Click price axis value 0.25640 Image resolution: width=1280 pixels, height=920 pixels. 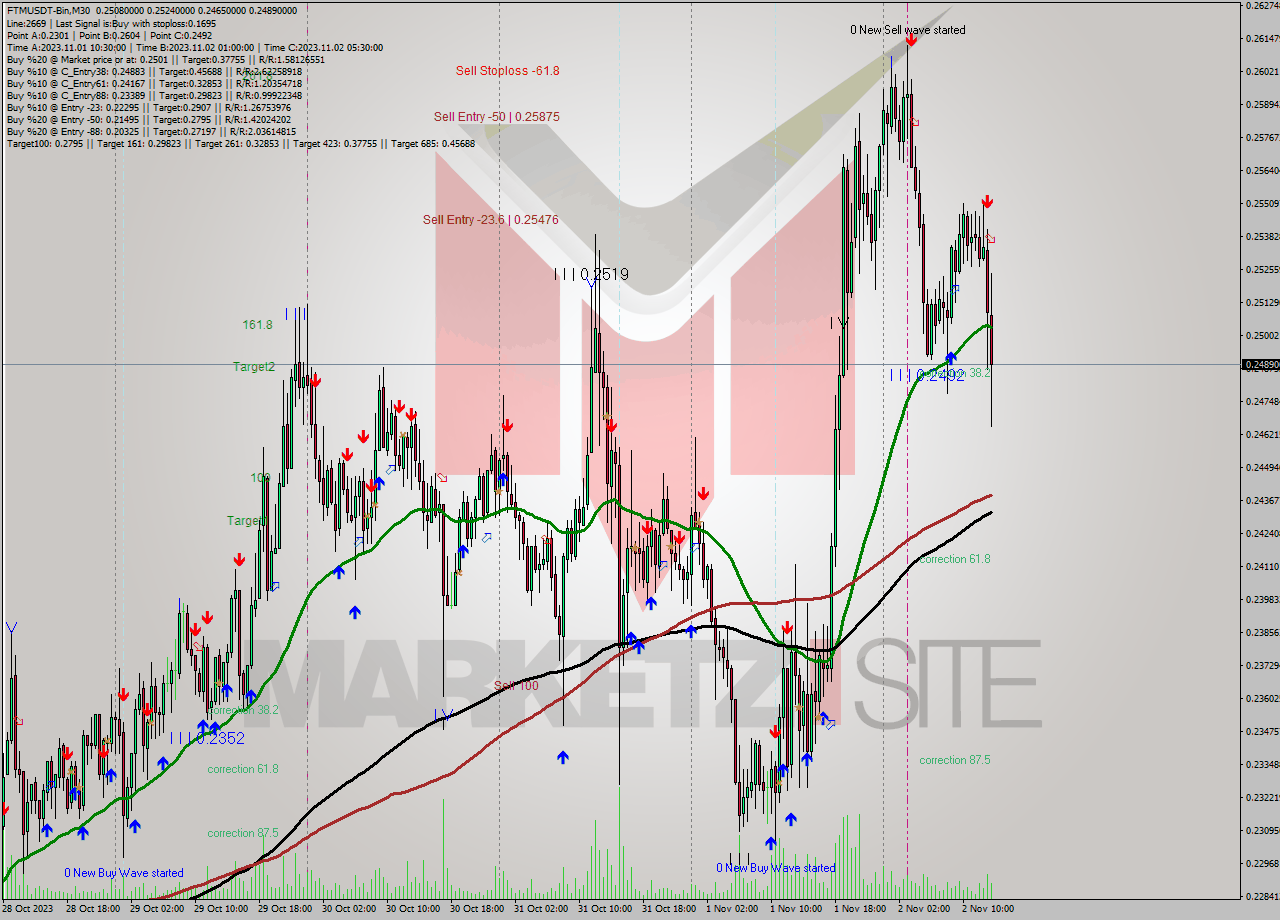(1261, 170)
